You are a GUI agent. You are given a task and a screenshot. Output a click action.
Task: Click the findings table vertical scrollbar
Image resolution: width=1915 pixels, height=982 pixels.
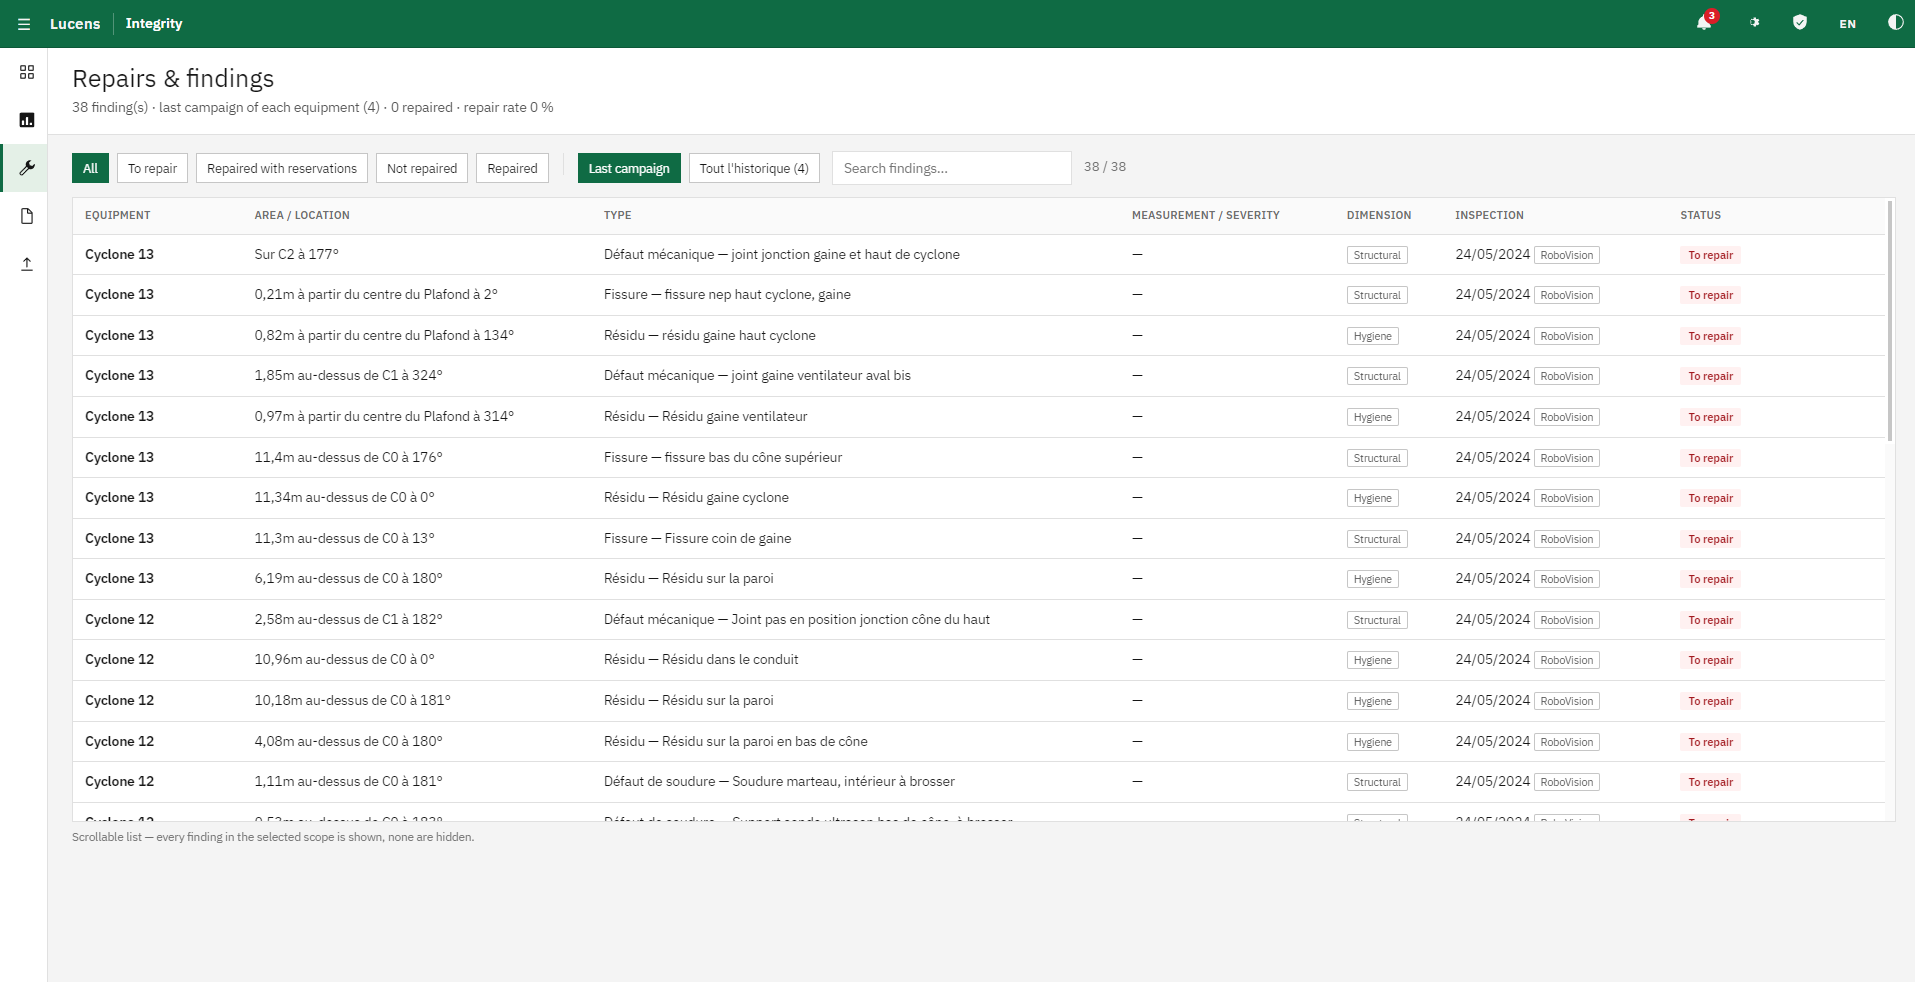[x=1890, y=321]
